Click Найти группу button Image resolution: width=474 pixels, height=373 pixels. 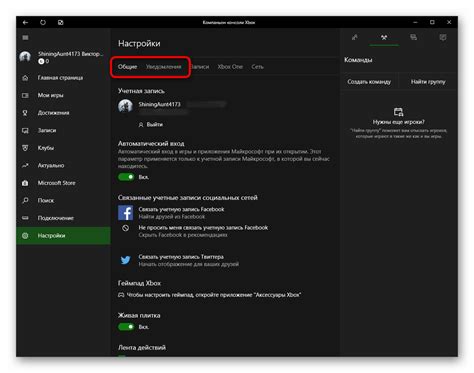coord(428,82)
